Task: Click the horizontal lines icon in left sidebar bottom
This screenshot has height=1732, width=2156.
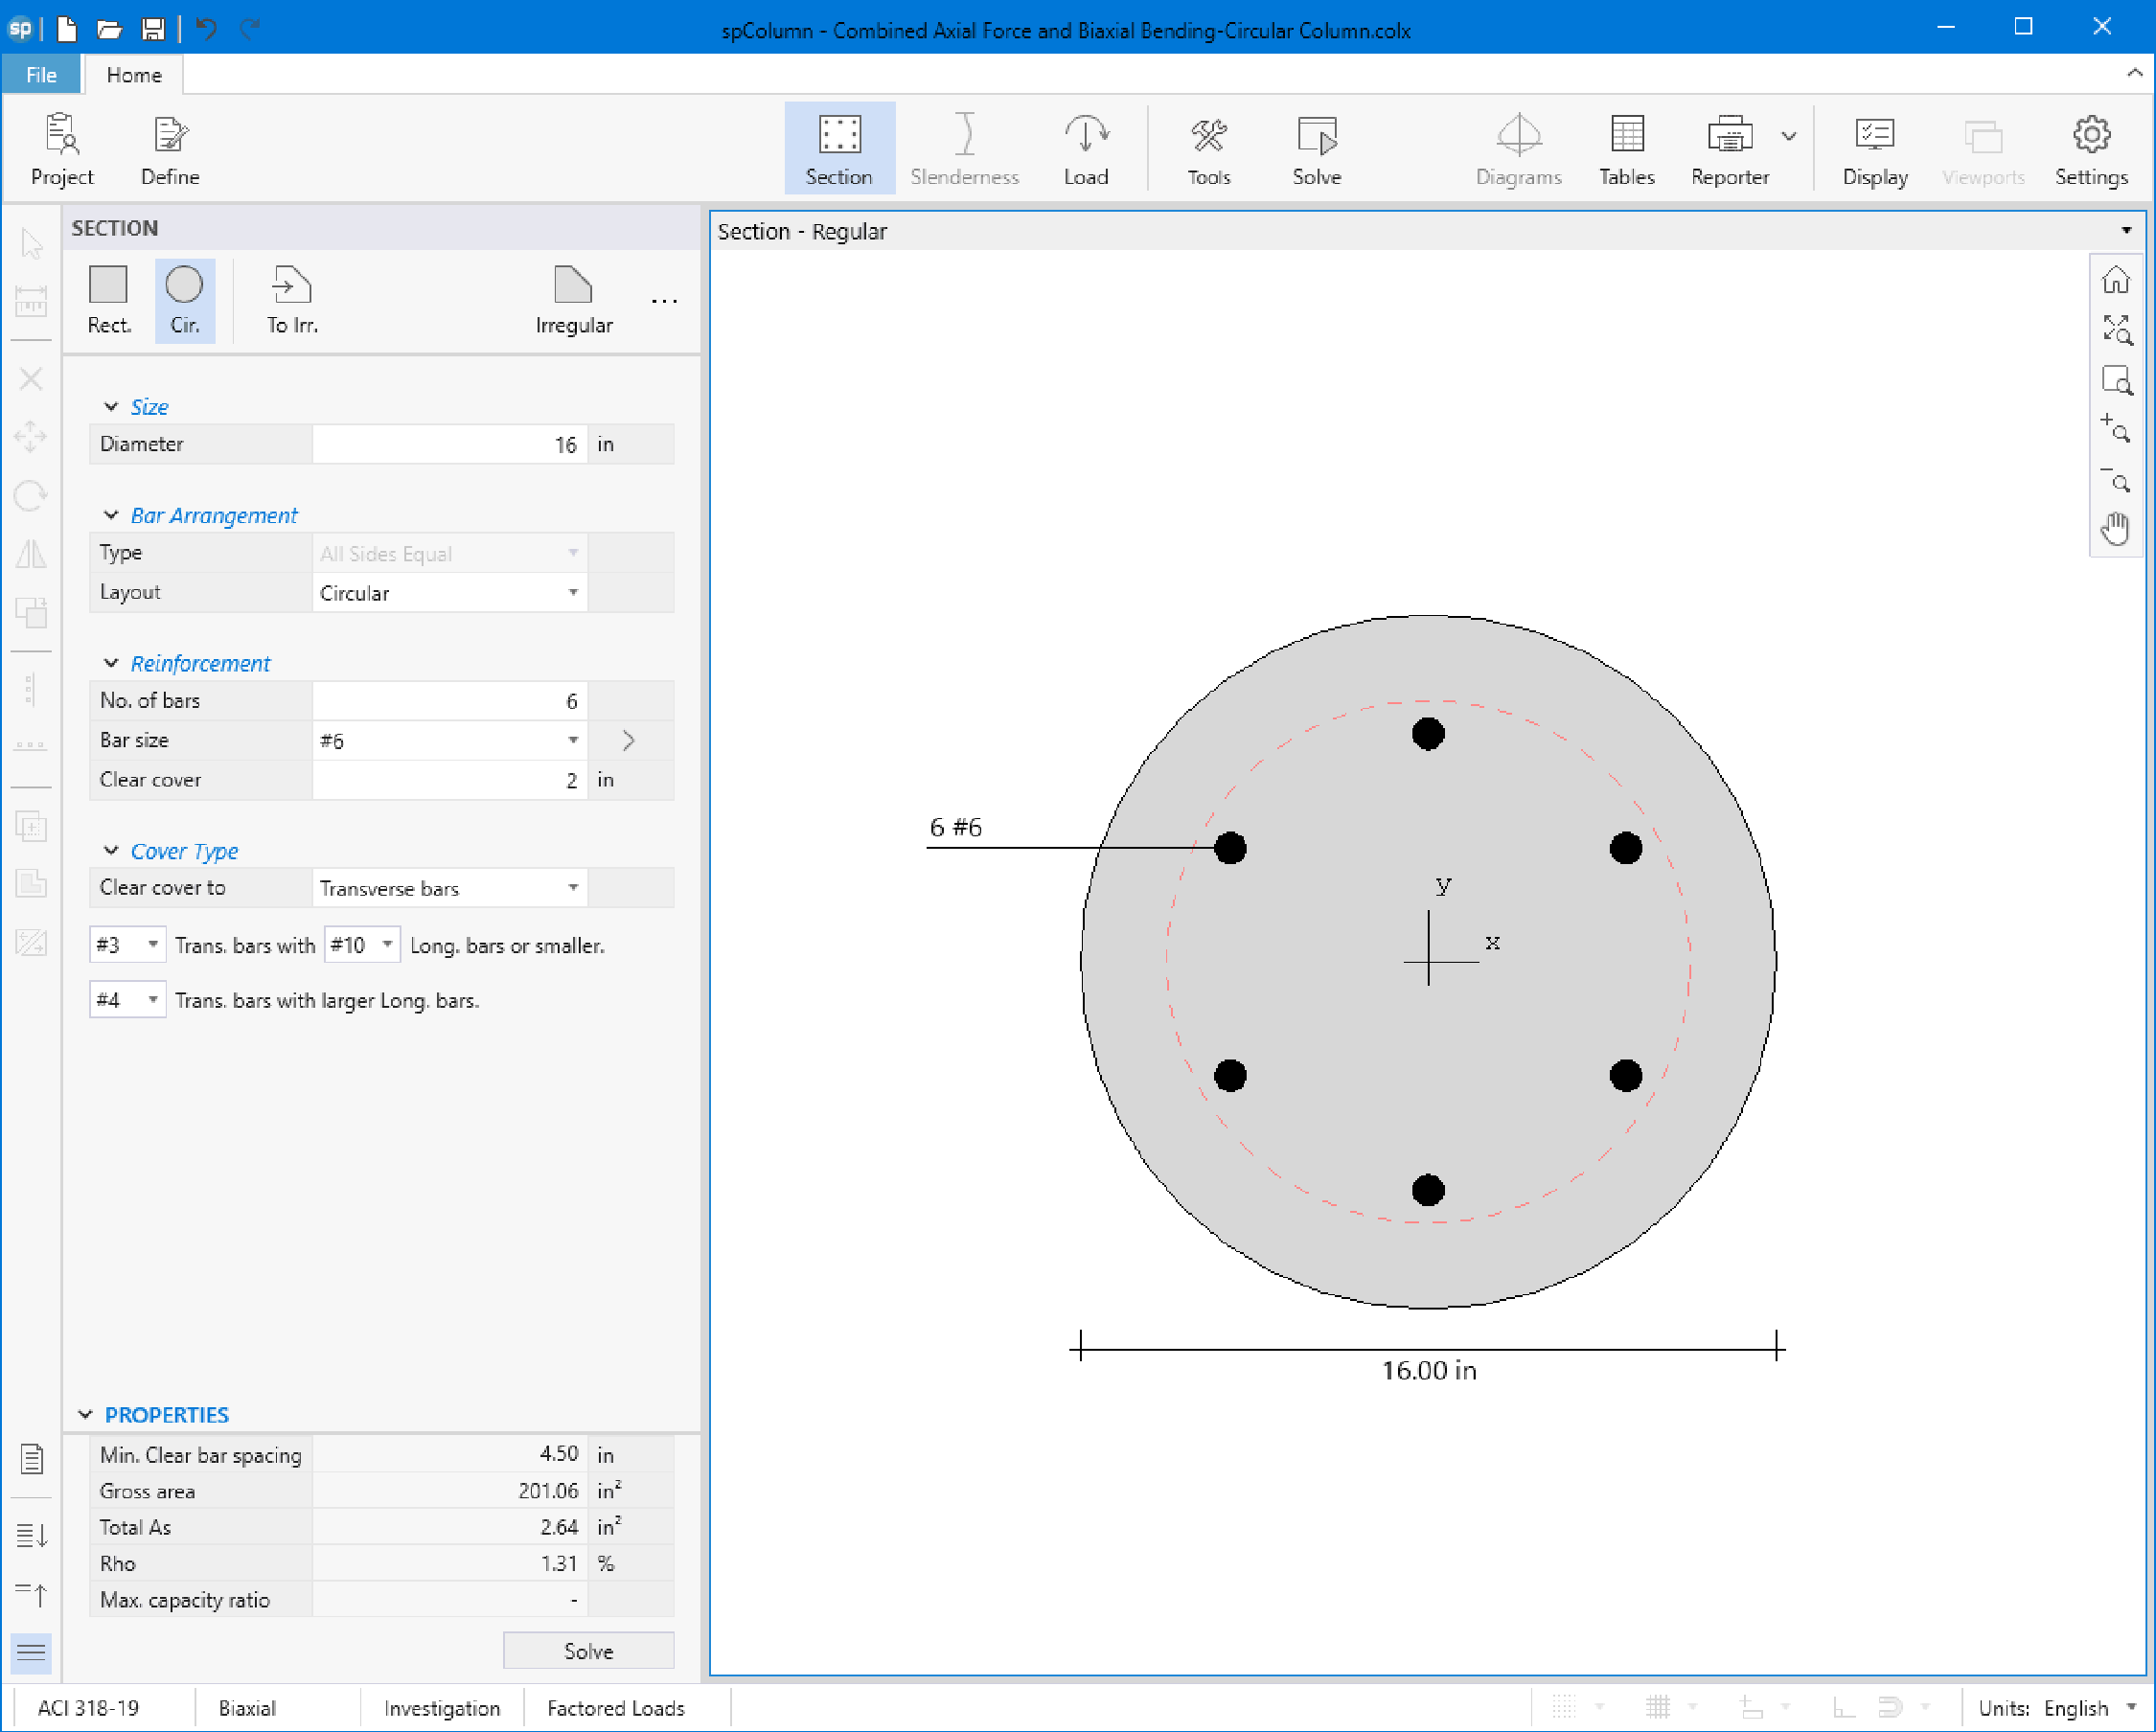Action: tap(31, 1652)
